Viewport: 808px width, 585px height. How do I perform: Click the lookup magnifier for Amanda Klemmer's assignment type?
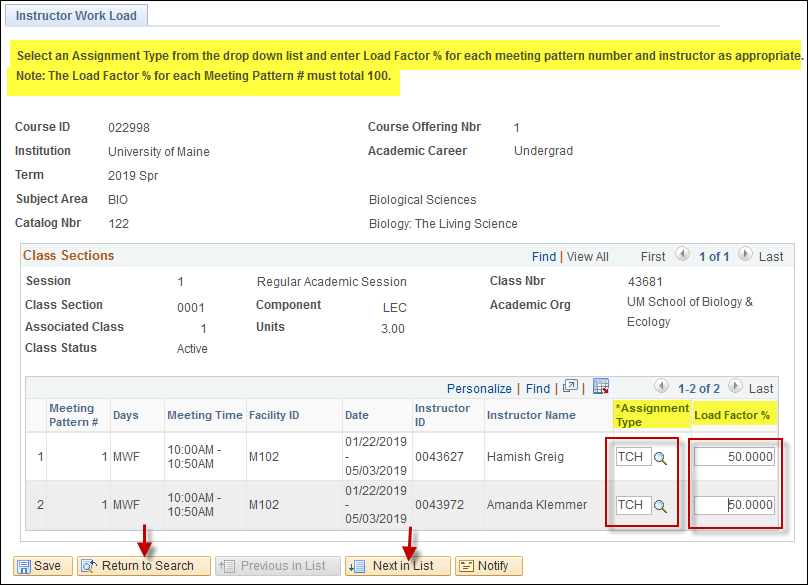(660, 506)
